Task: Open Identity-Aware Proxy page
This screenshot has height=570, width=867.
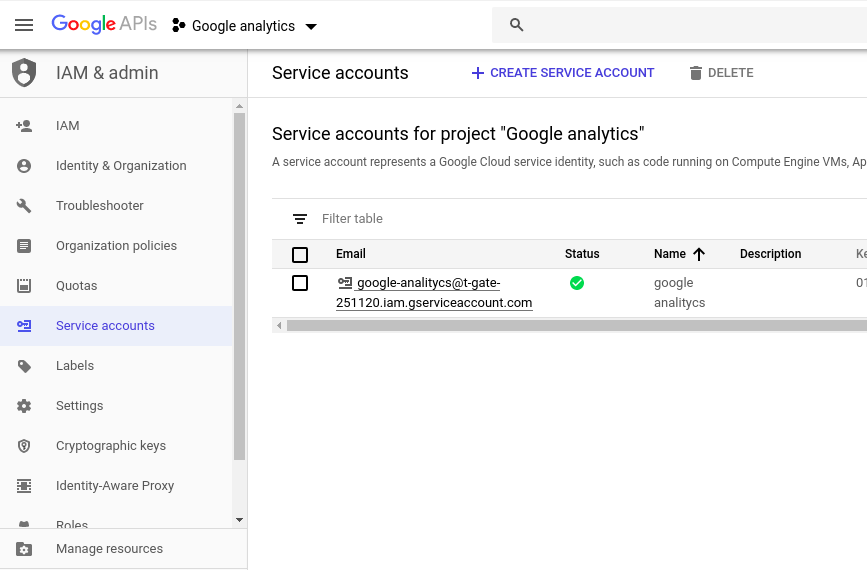Action: [x=116, y=485]
